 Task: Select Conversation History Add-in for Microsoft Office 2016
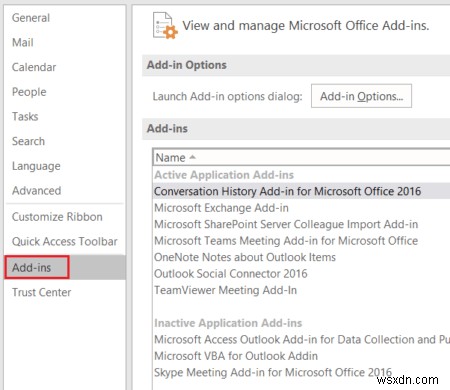tap(302, 191)
